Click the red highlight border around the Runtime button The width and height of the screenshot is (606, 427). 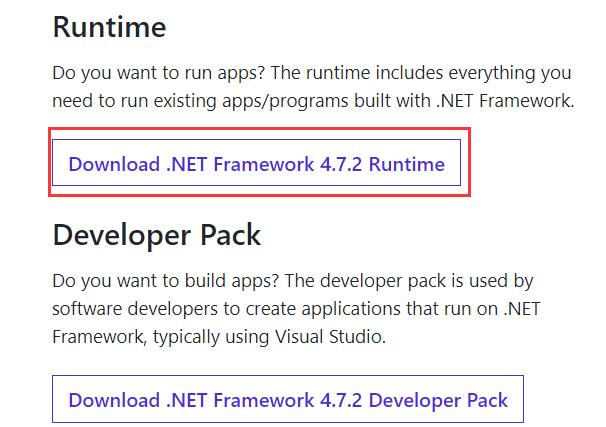(x=259, y=129)
